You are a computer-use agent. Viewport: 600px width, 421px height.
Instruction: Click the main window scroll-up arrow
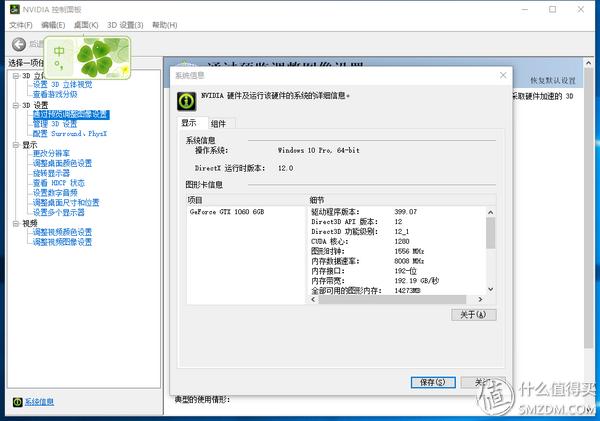click(x=589, y=63)
